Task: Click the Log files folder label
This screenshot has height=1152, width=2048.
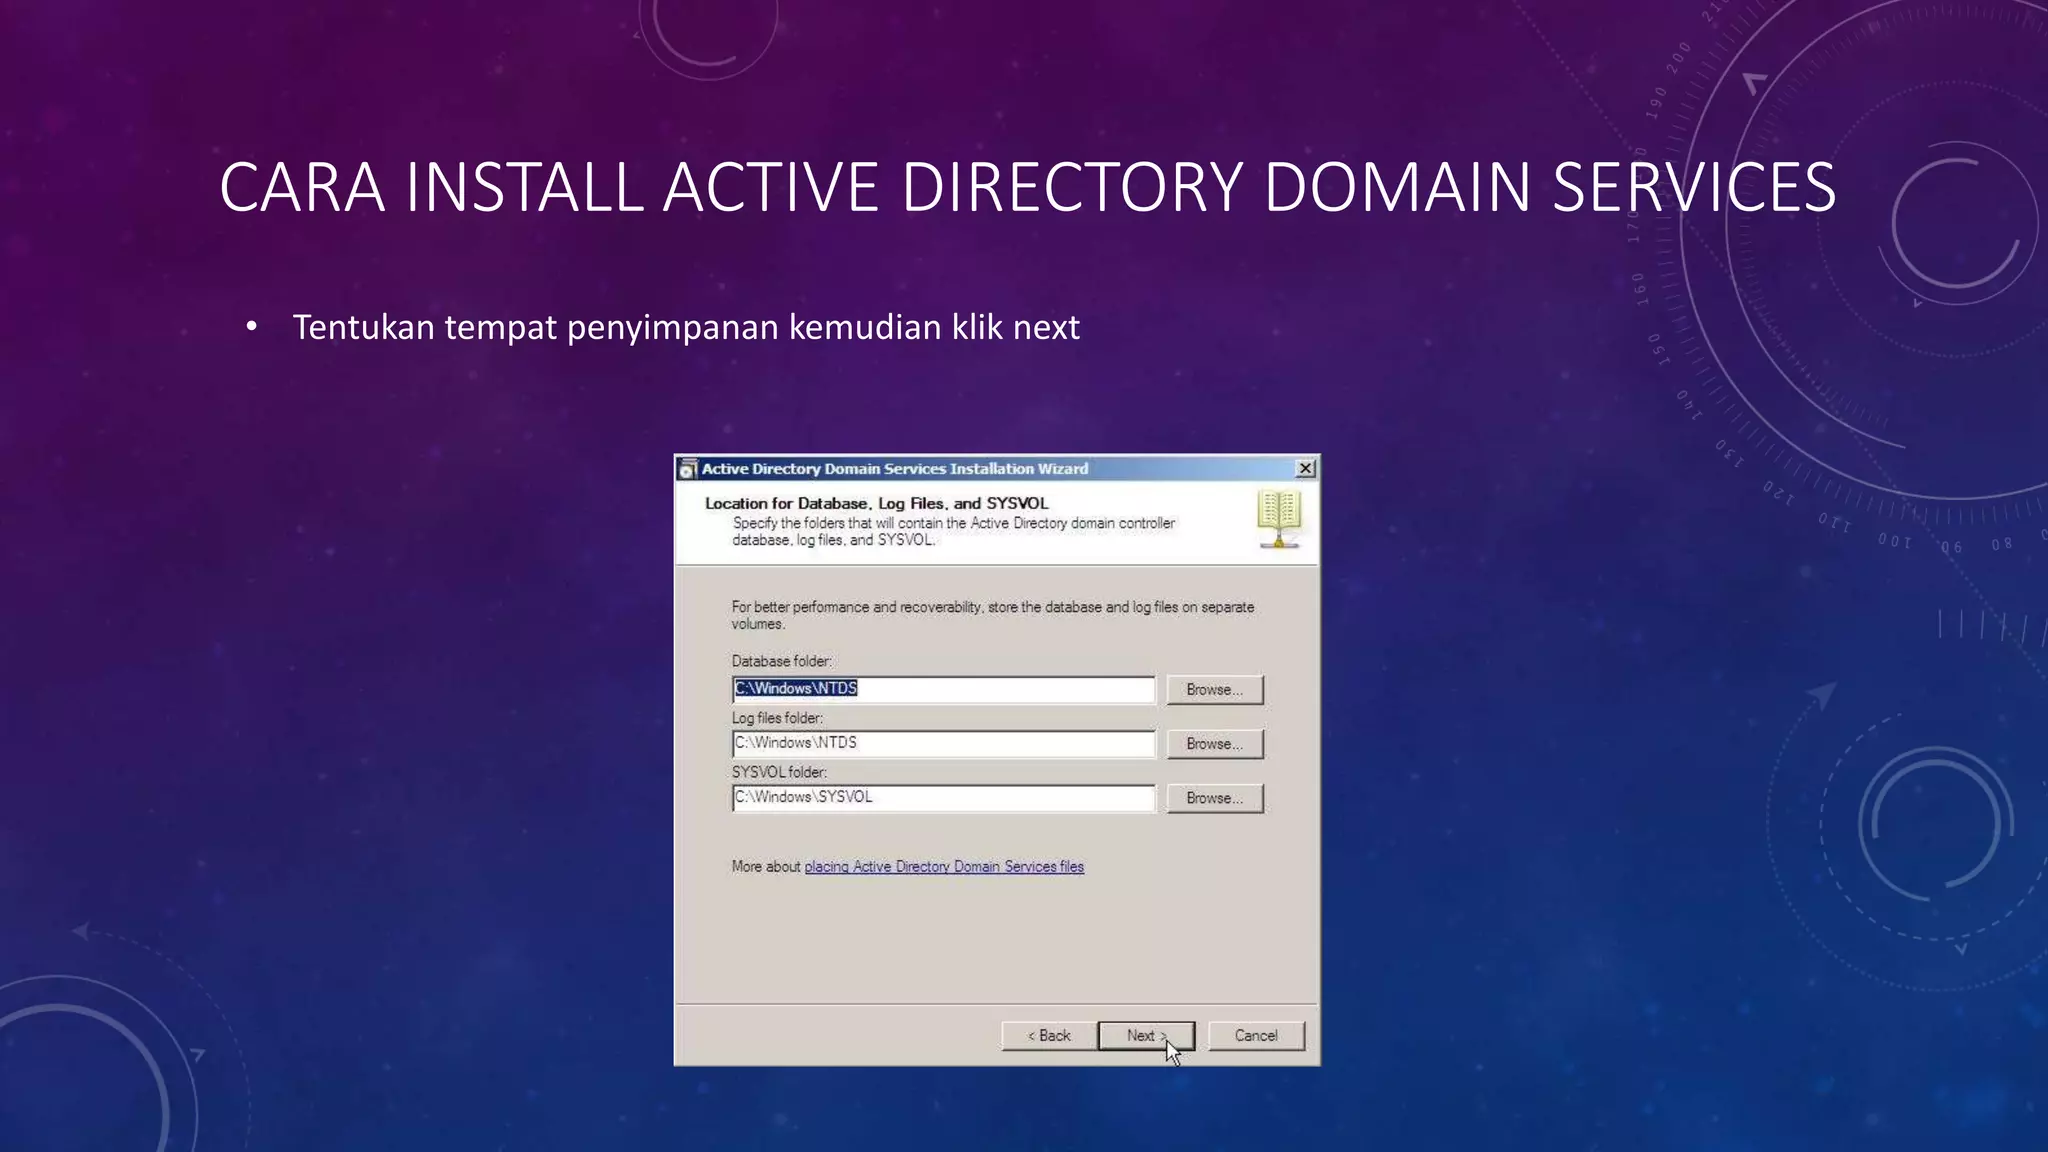Action: point(777,718)
